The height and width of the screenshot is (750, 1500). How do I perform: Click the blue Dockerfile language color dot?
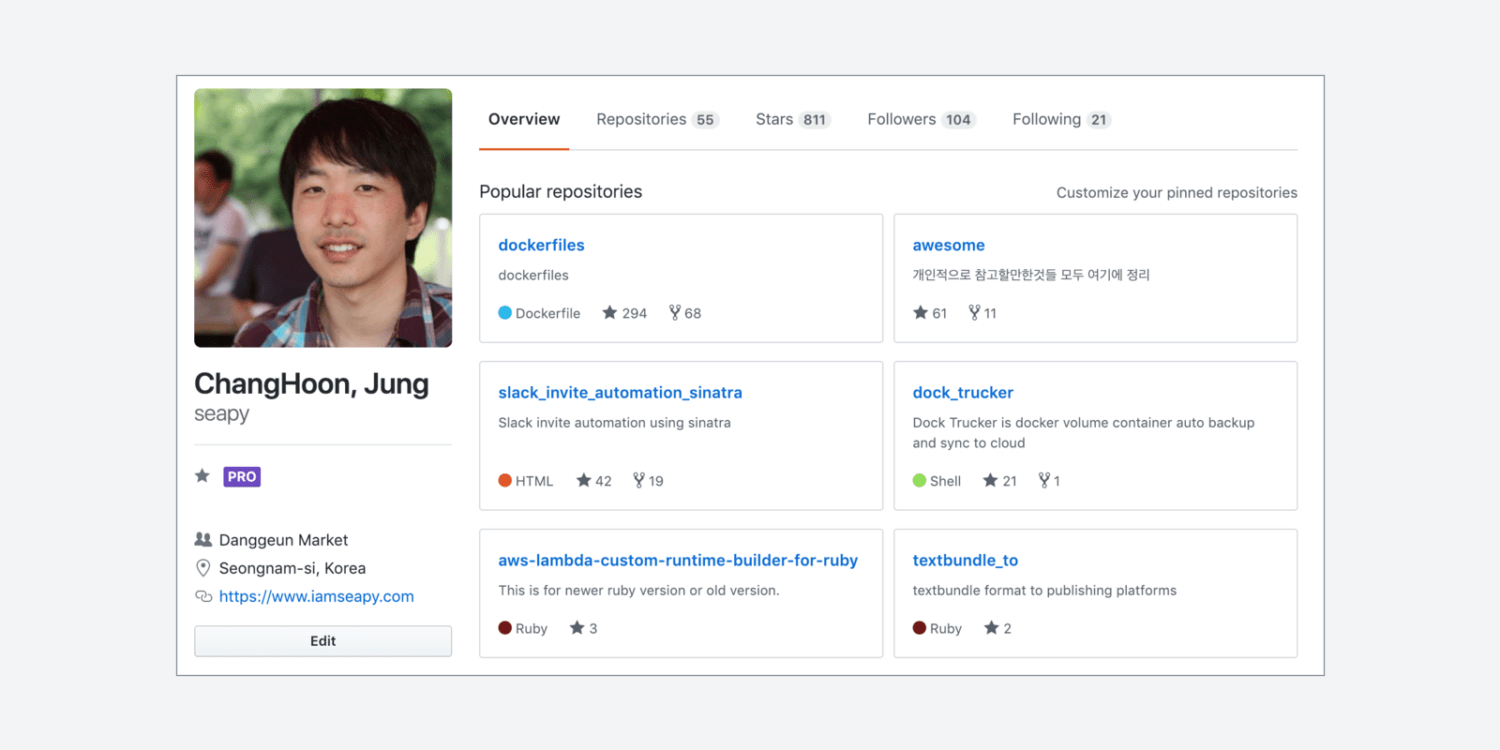pyautogui.click(x=505, y=313)
